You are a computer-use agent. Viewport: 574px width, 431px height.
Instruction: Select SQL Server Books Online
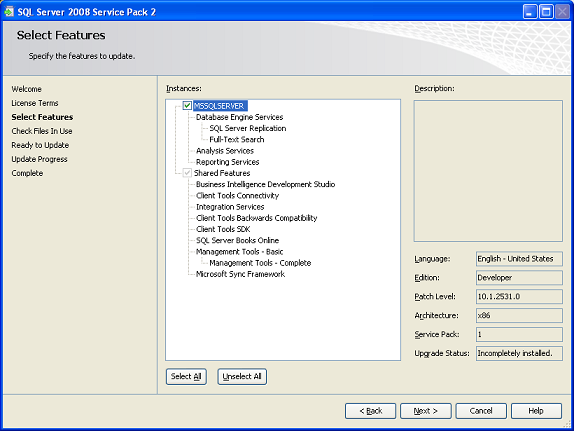237,240
